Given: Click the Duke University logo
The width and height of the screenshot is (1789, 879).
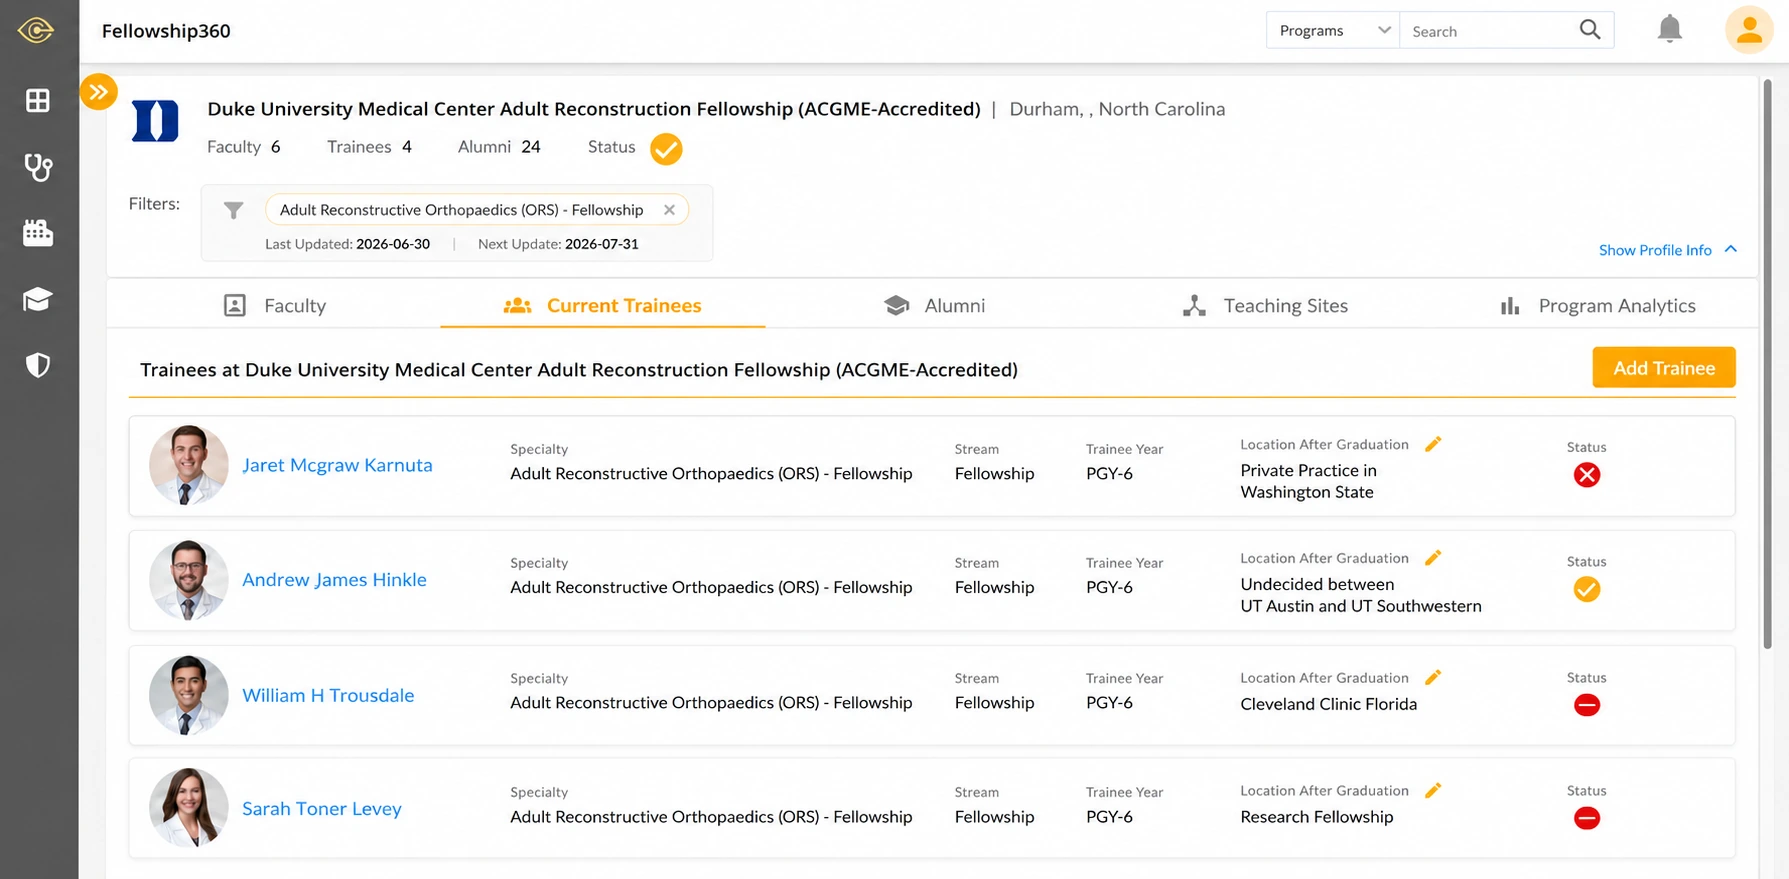Looking at the screenshot, I should pyautogui.click(x=155, y=121).
